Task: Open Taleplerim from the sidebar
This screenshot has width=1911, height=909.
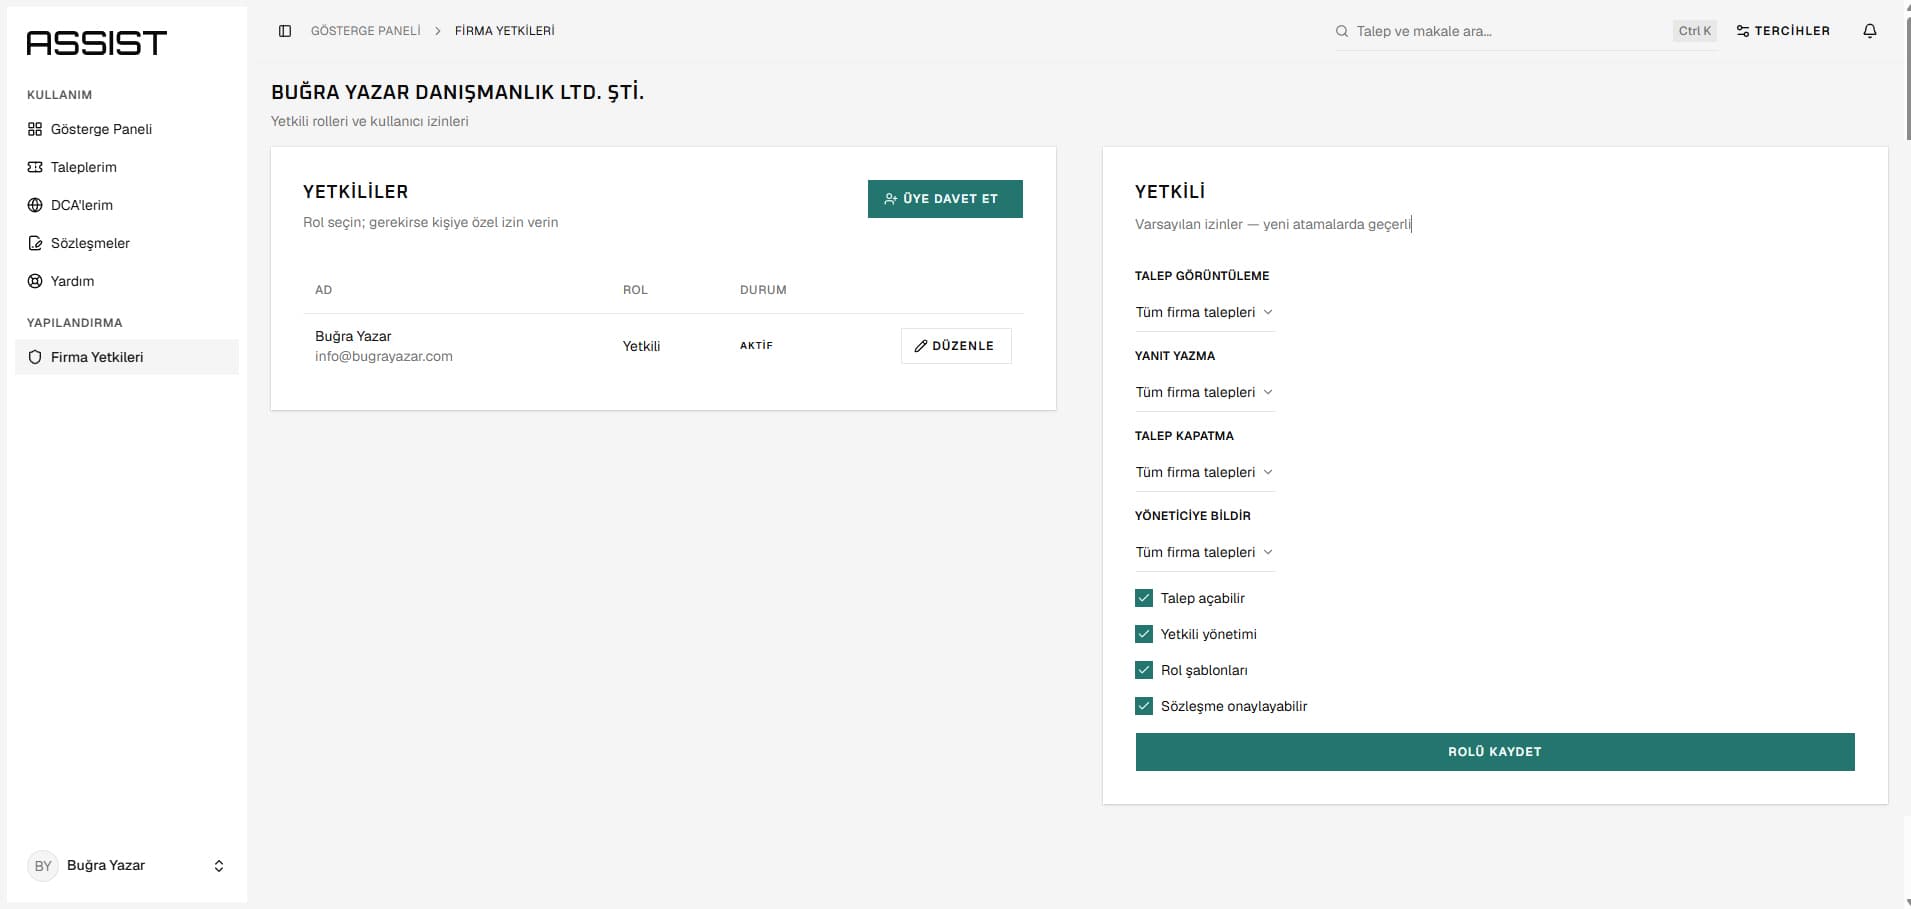Action: pos(127,167)
